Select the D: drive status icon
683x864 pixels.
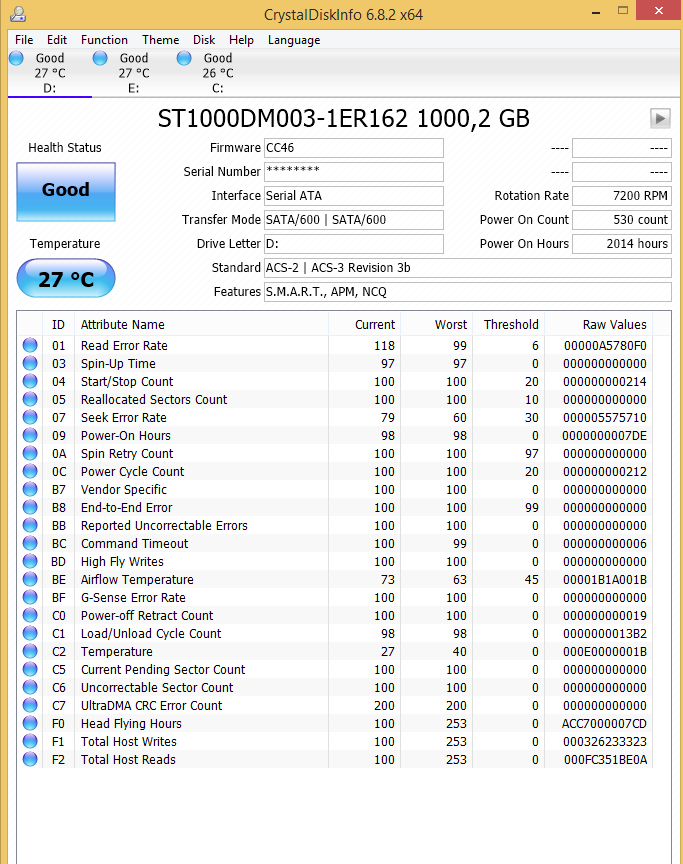click(17, 58)
